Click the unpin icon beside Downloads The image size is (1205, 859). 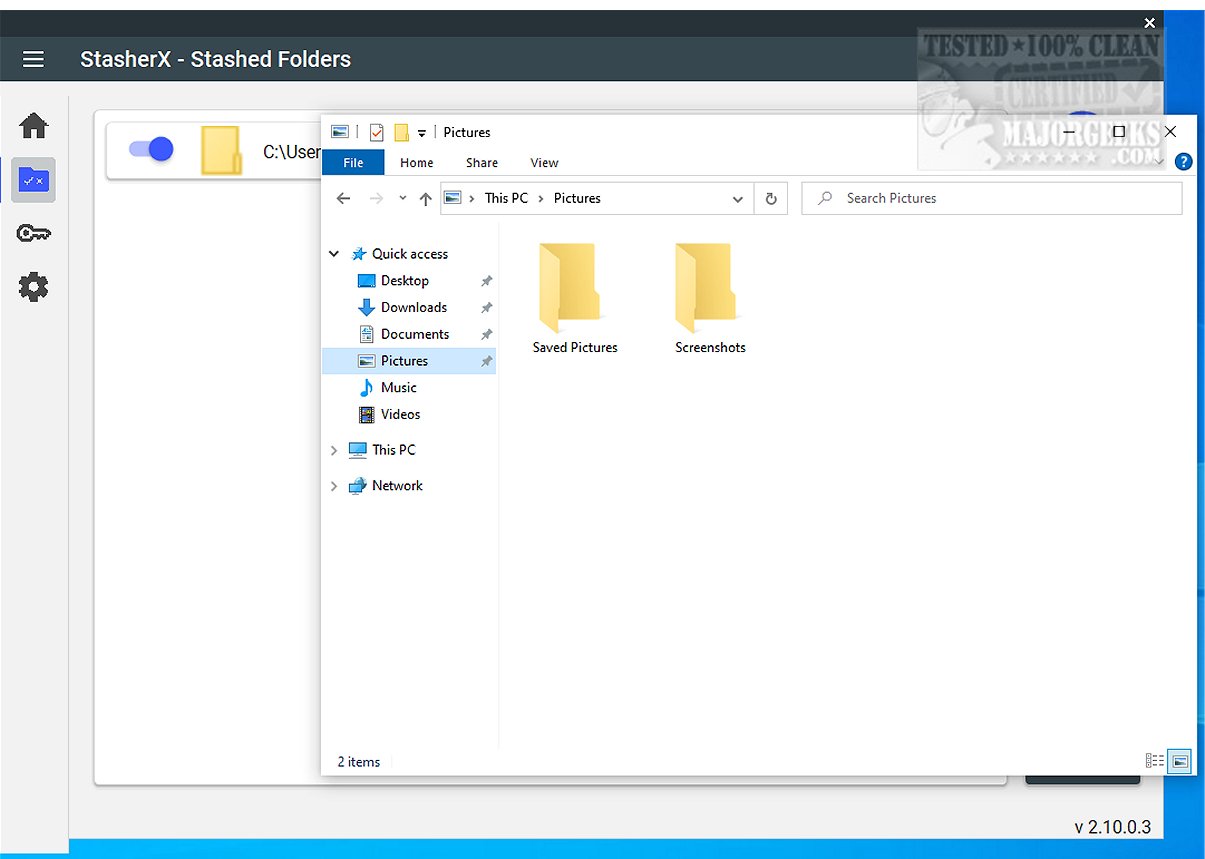pyautogui.click(x=487, y=308)
